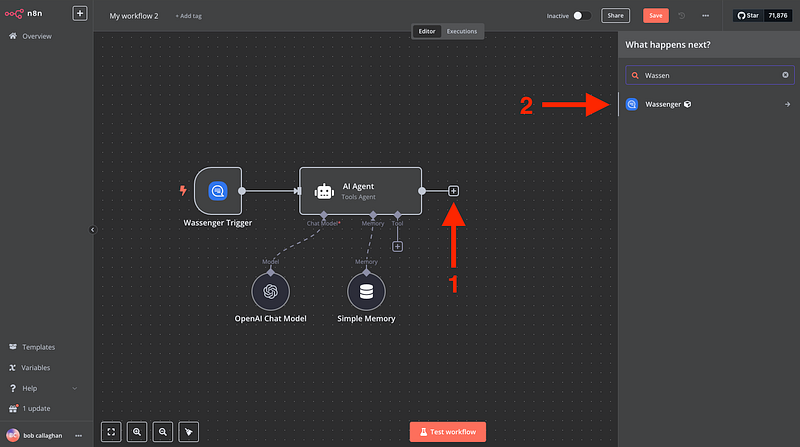The height and width of the screenshot is (447, 800).
Task: Add a tool via the Tool plus
Action: click(397, 246)
